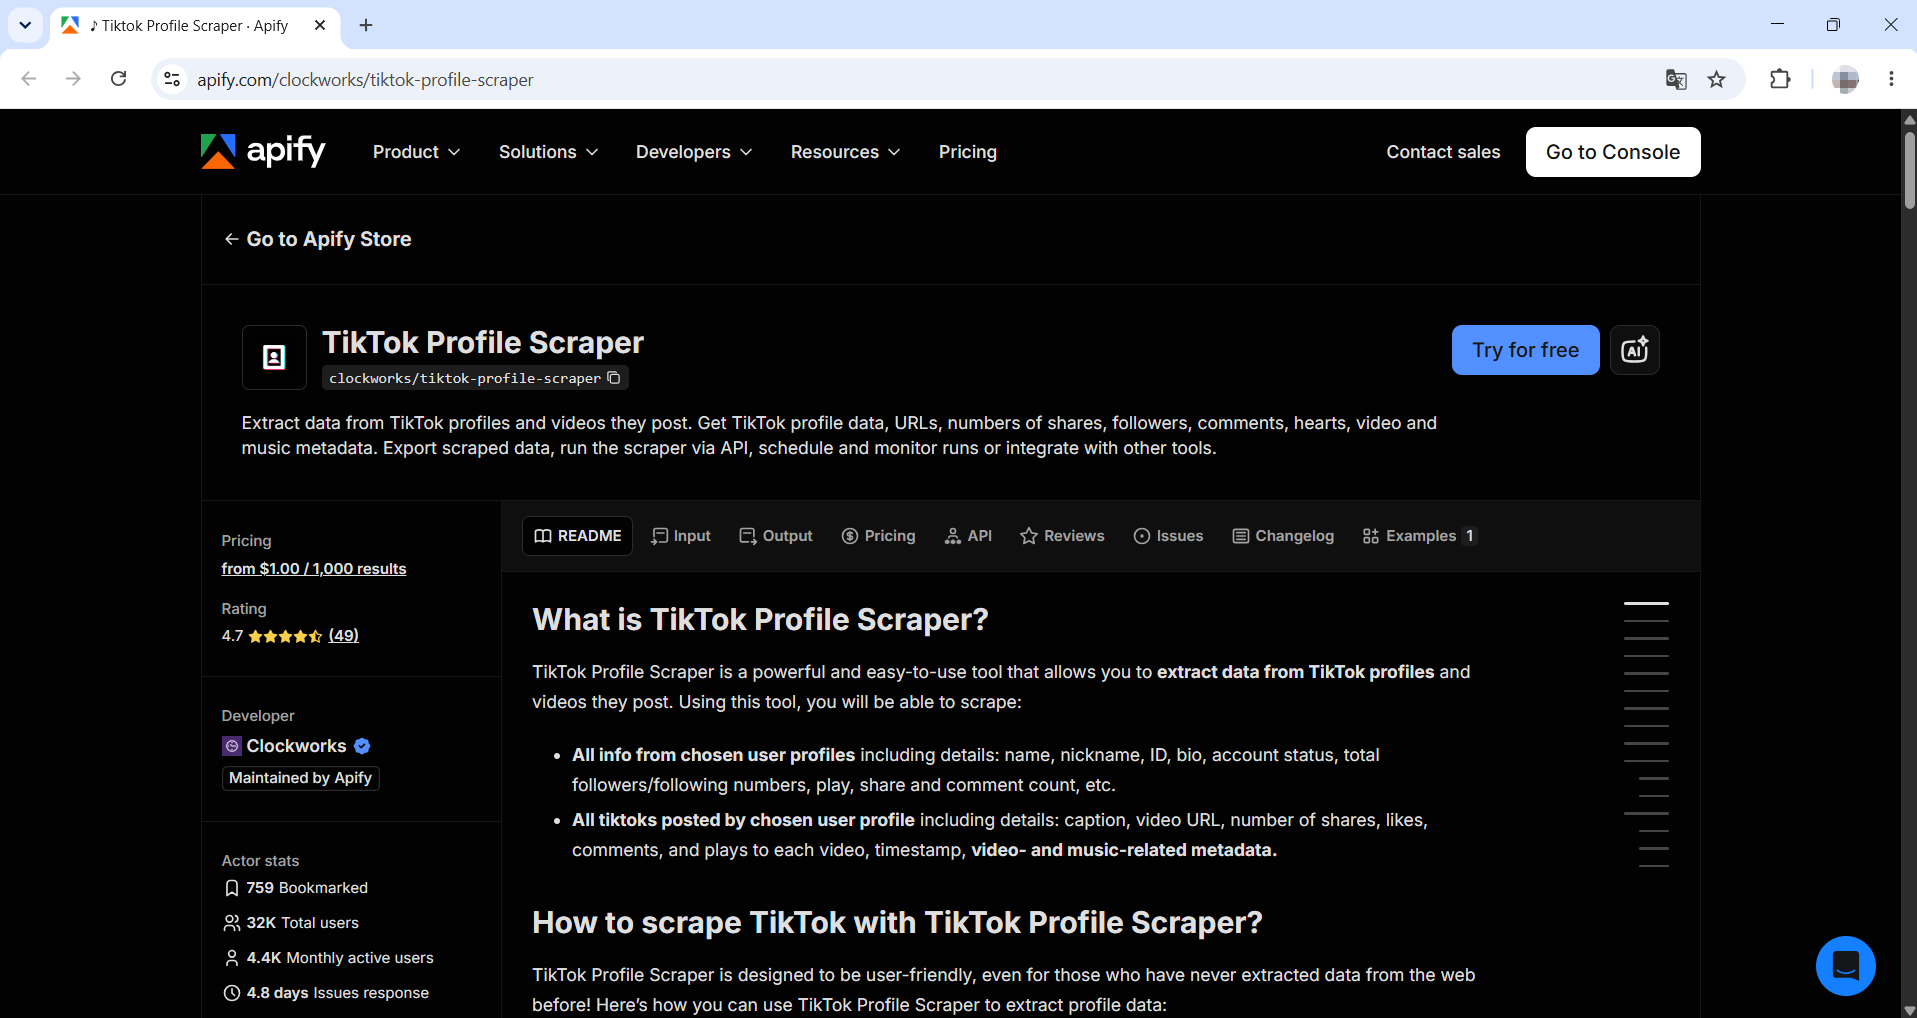
Task: Click the TikTok Profile Scraper actor icon
Action: pyautogui.click(x=274, y=357)
